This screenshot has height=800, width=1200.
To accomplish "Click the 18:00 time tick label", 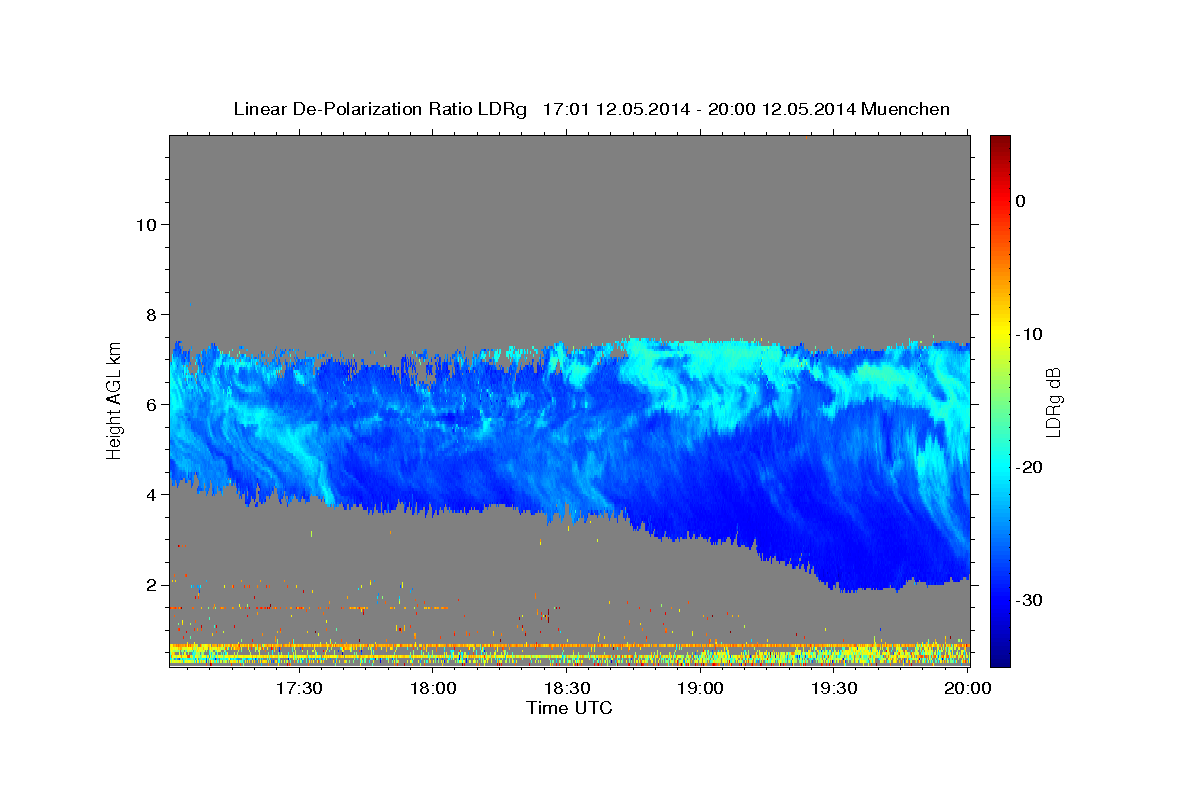I will click(434, 688).
